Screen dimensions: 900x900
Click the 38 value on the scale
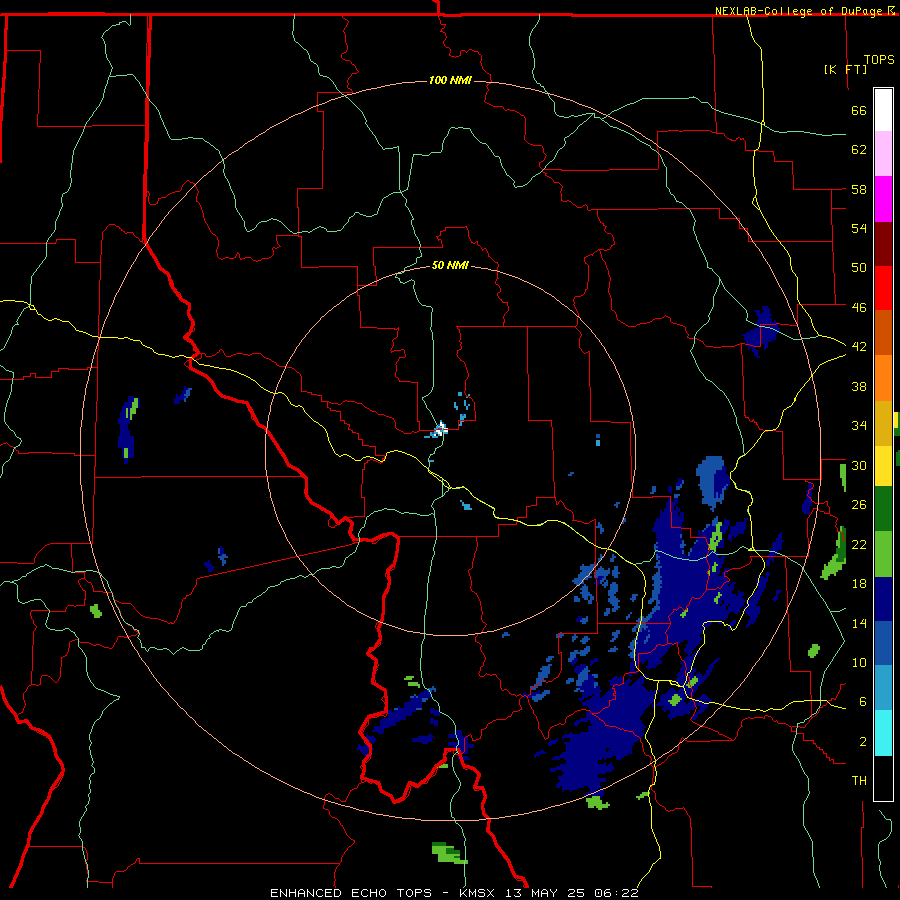(x=859, y=386)
